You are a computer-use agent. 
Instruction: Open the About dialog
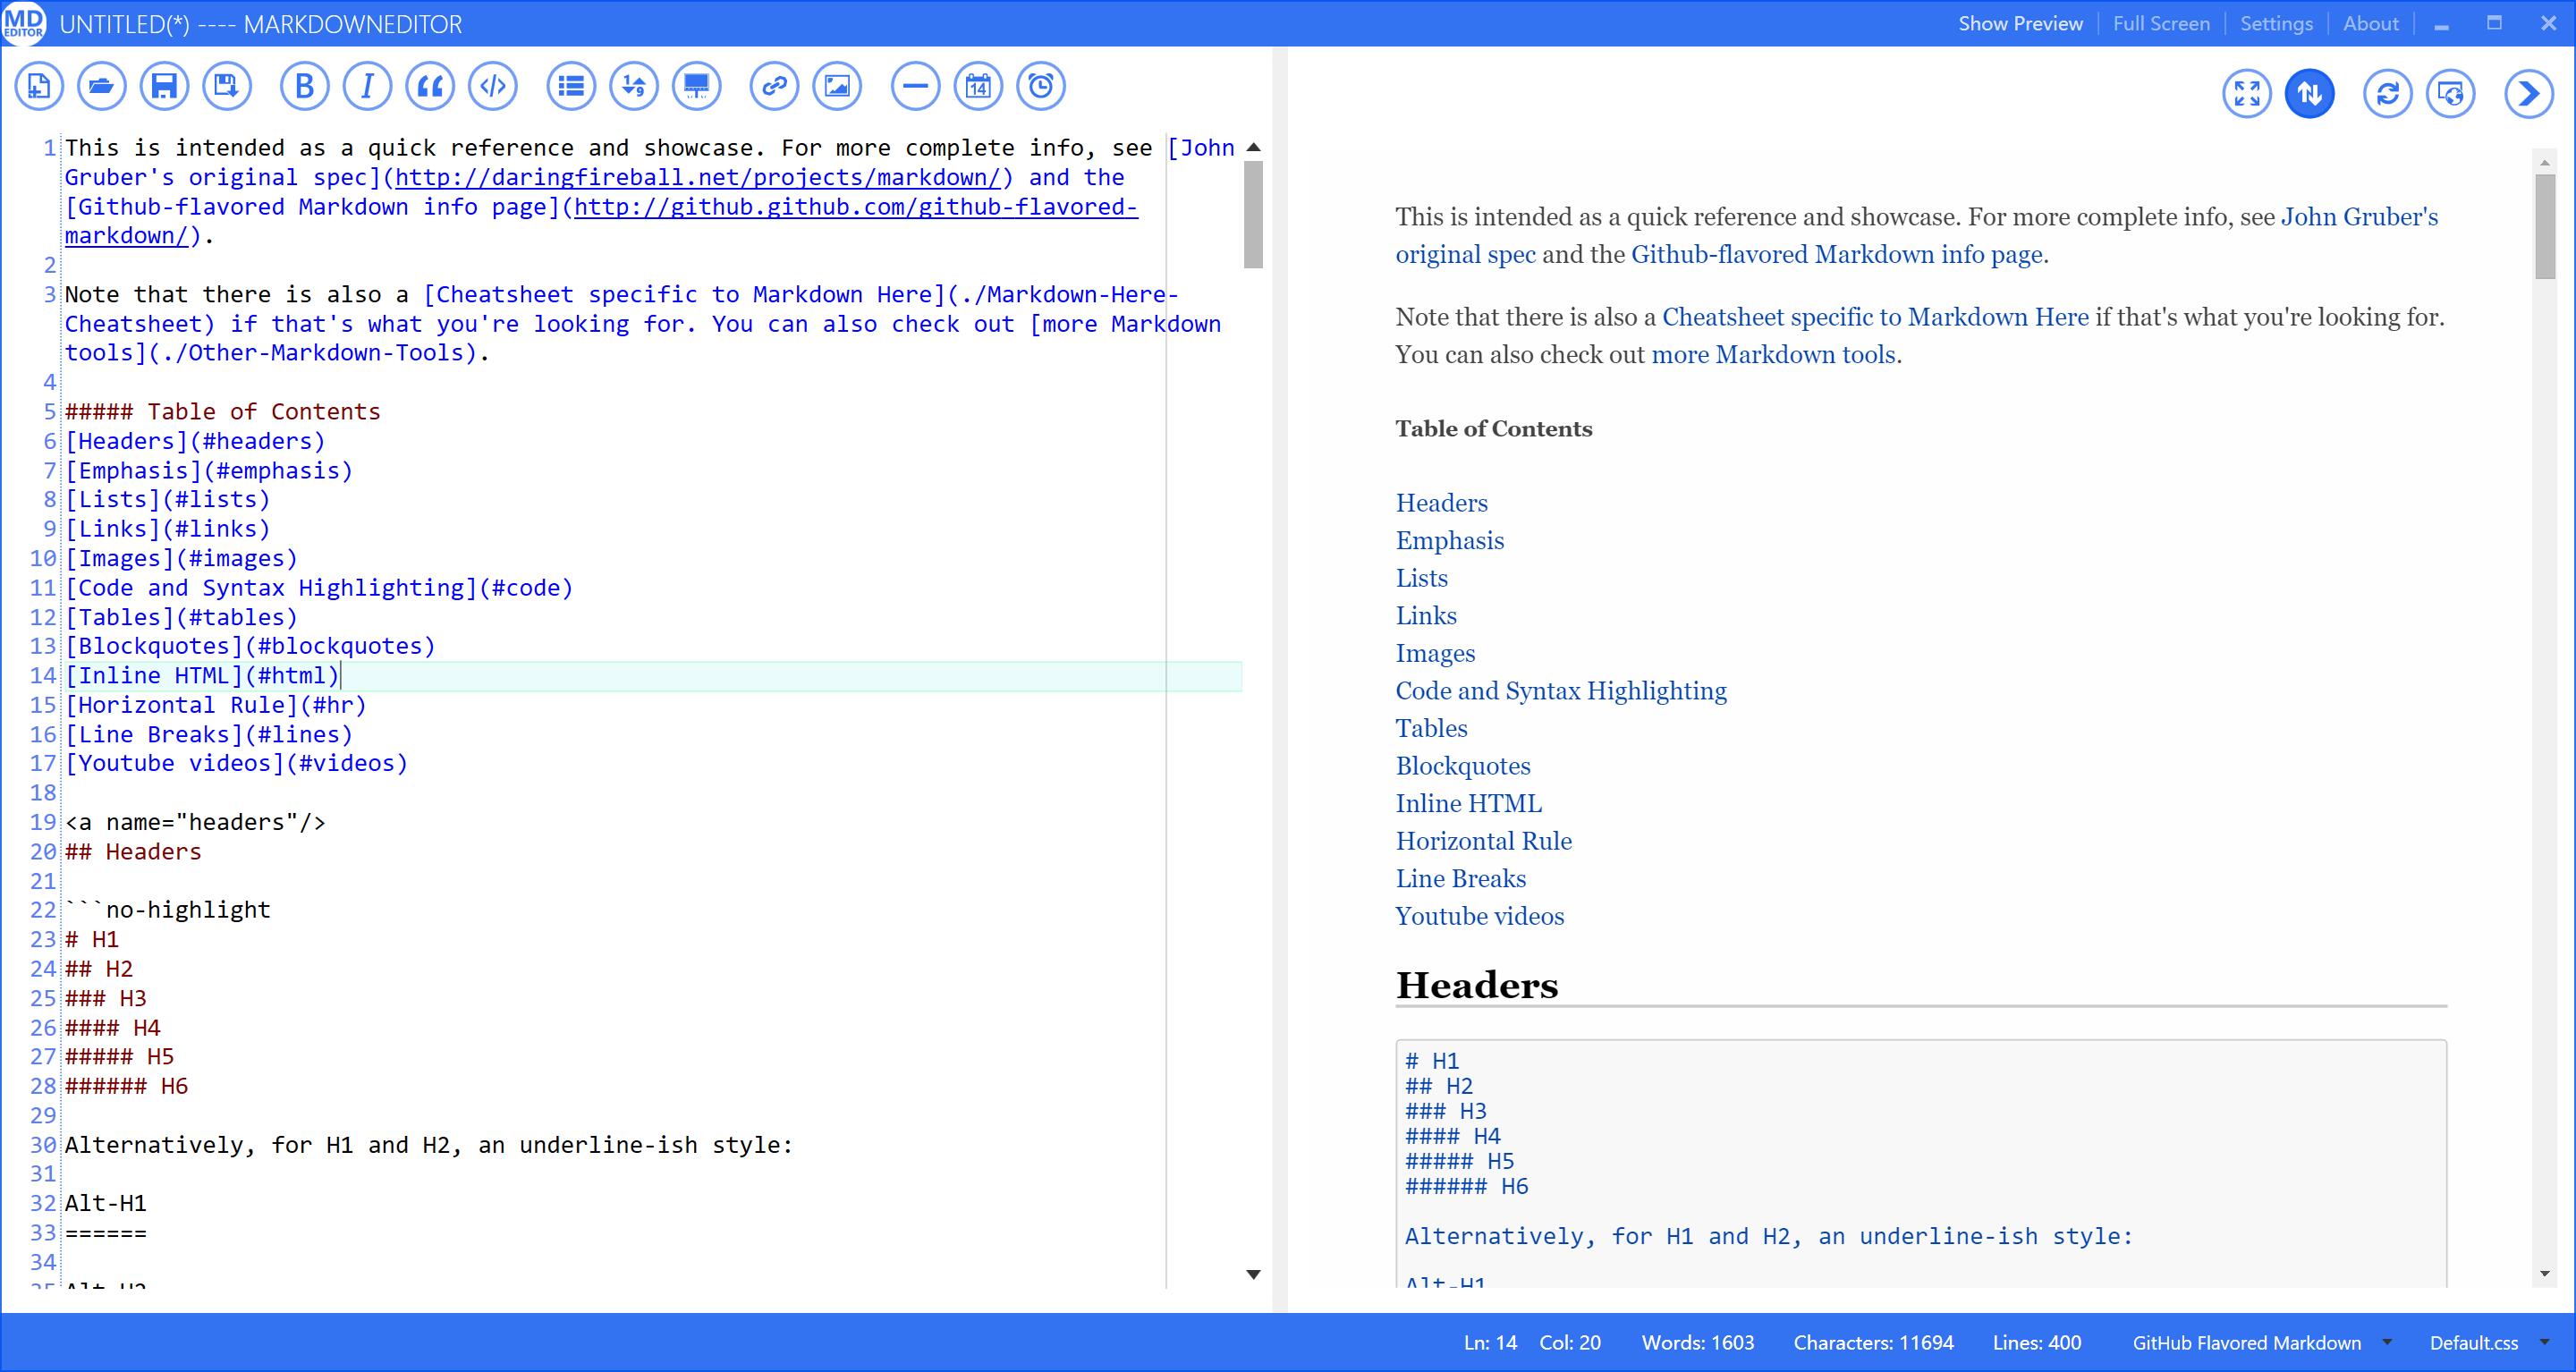tap(2371, 24)
